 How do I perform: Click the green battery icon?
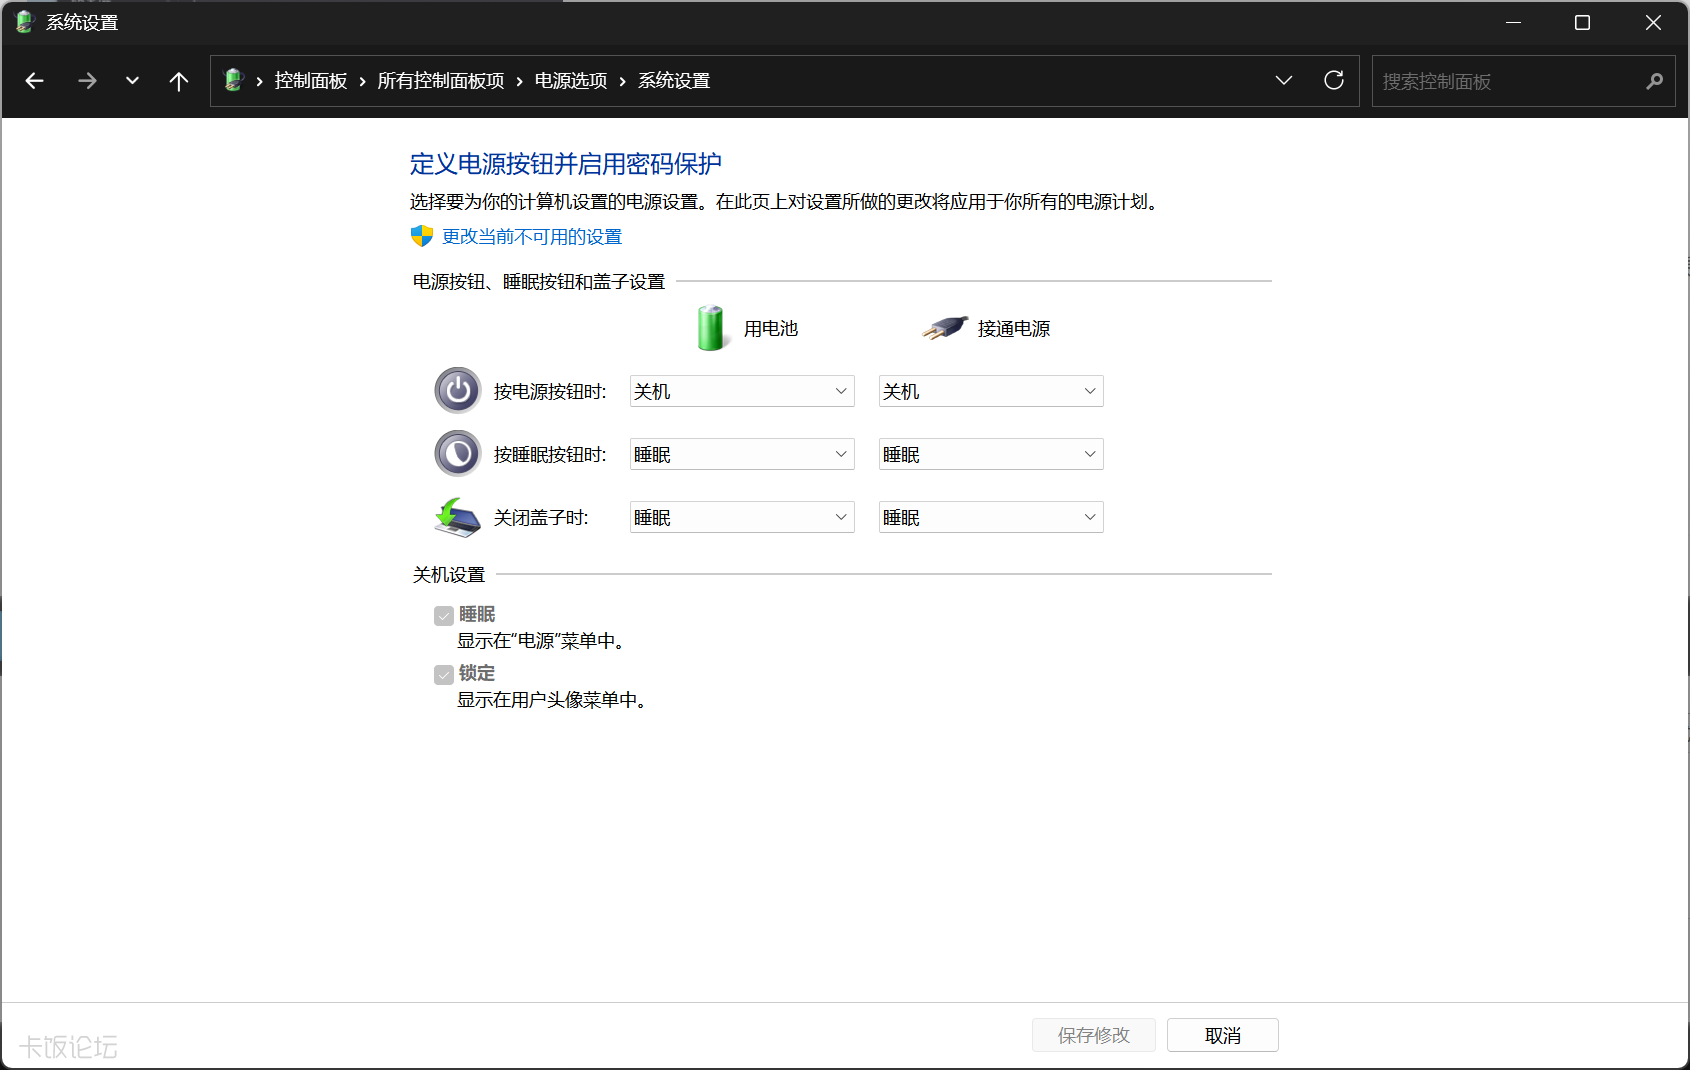click(x=711, y=328)
